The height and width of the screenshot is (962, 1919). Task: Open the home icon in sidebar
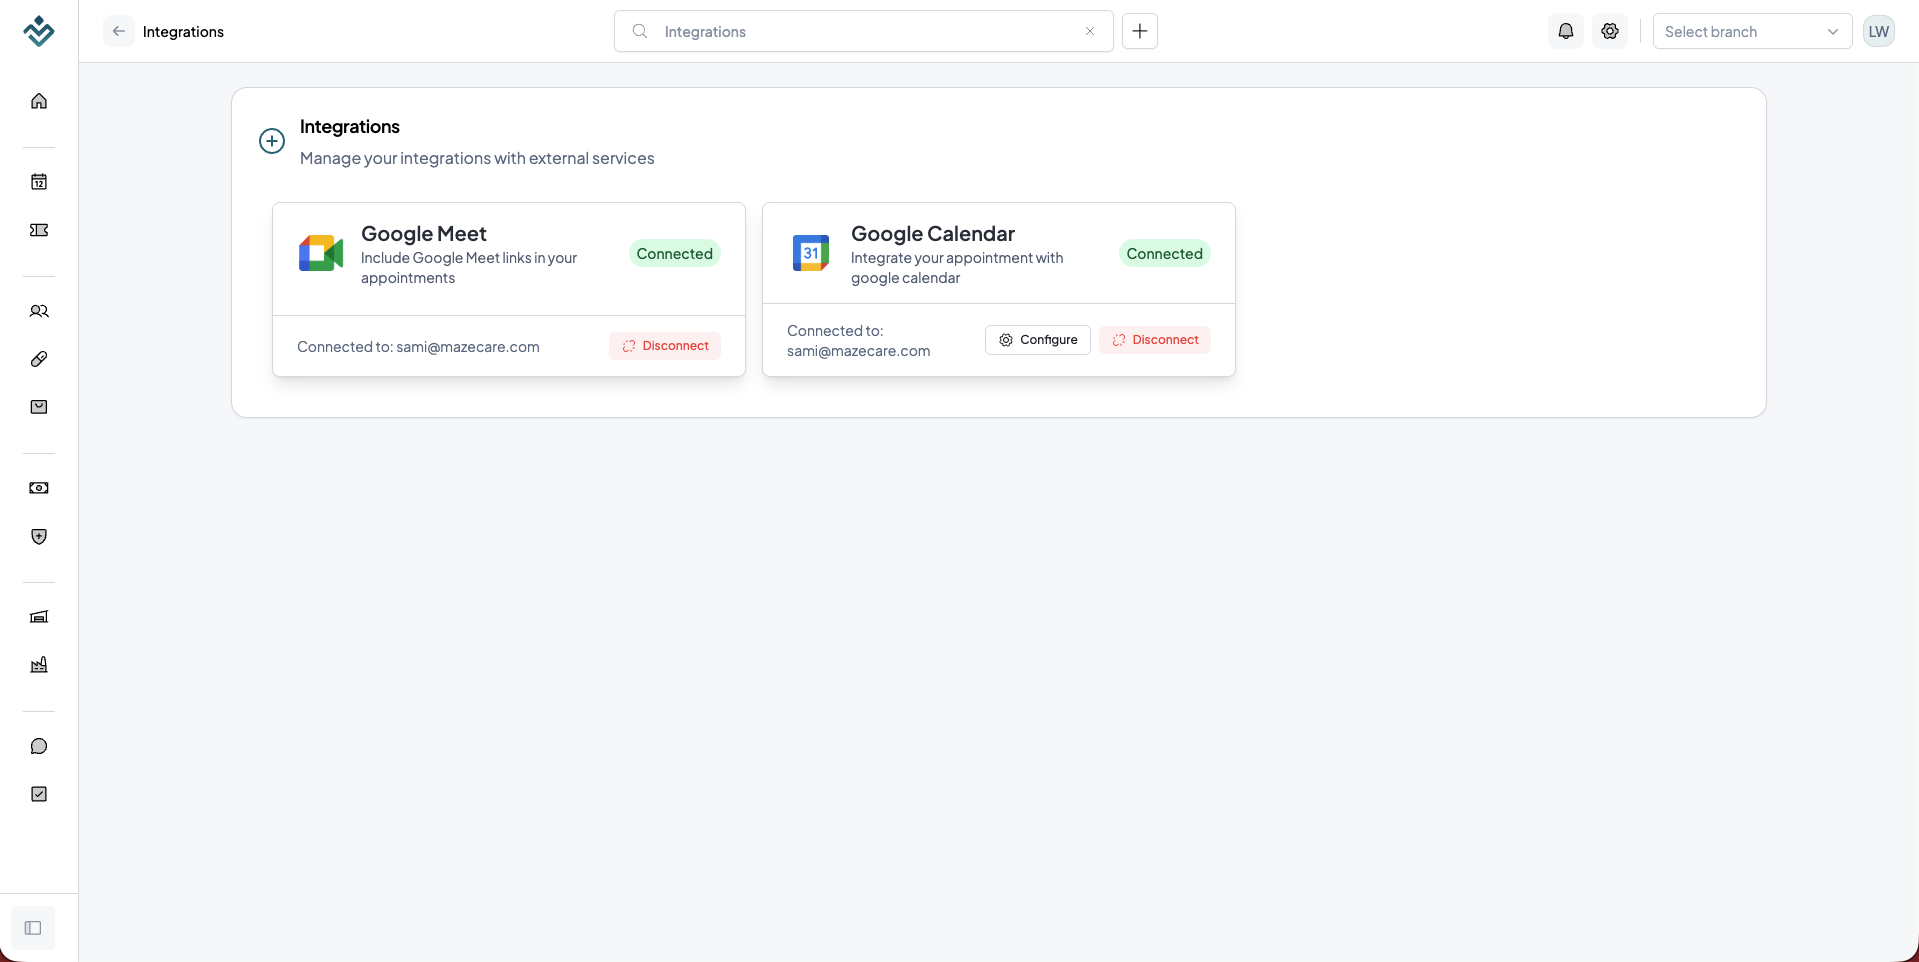[39, 101]
